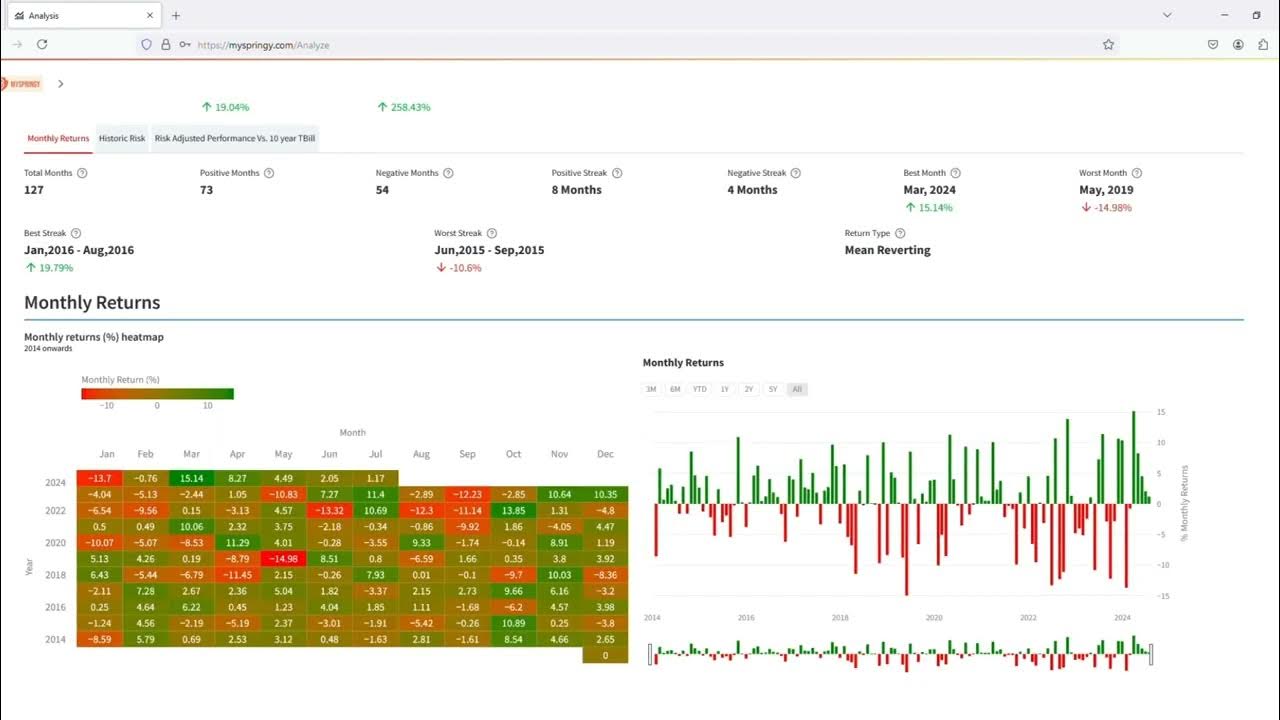Click help icon next to Return Type
Viewport: 1280px width, 720px height.
point(900,233)
